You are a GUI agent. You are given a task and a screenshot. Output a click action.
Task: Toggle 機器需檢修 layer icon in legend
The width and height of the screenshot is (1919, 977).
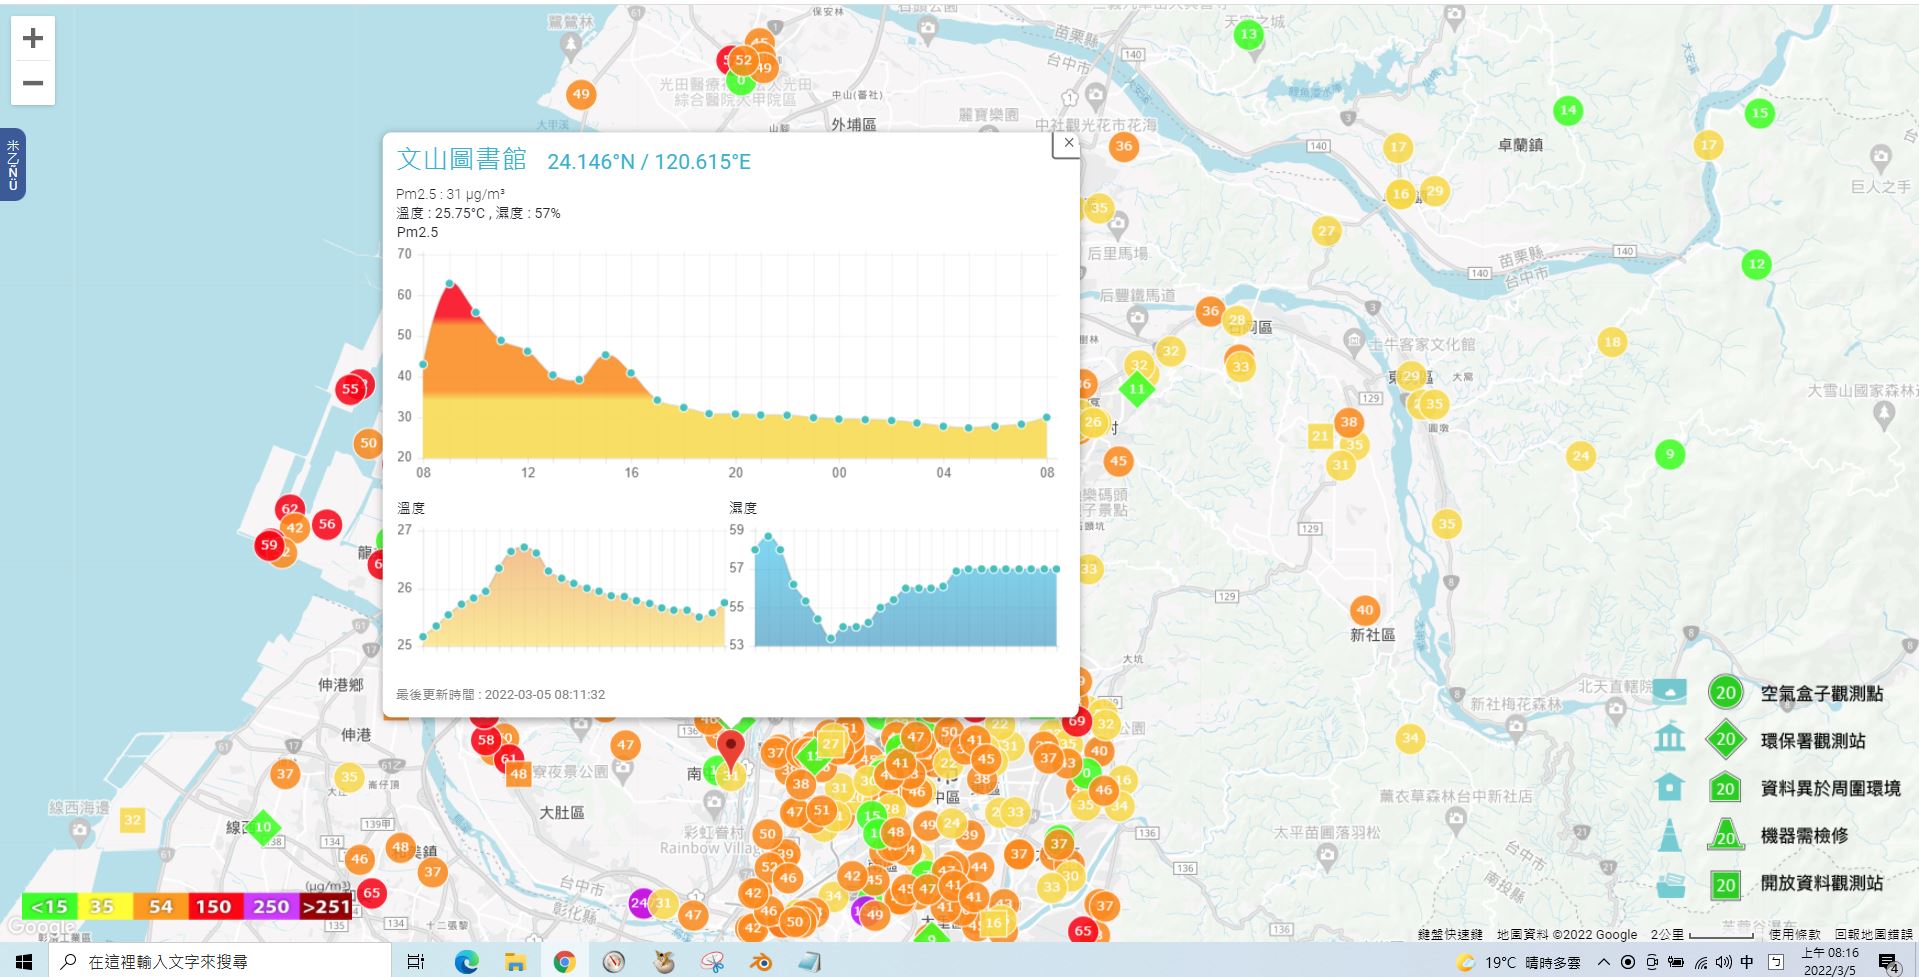click(1670, 835)
